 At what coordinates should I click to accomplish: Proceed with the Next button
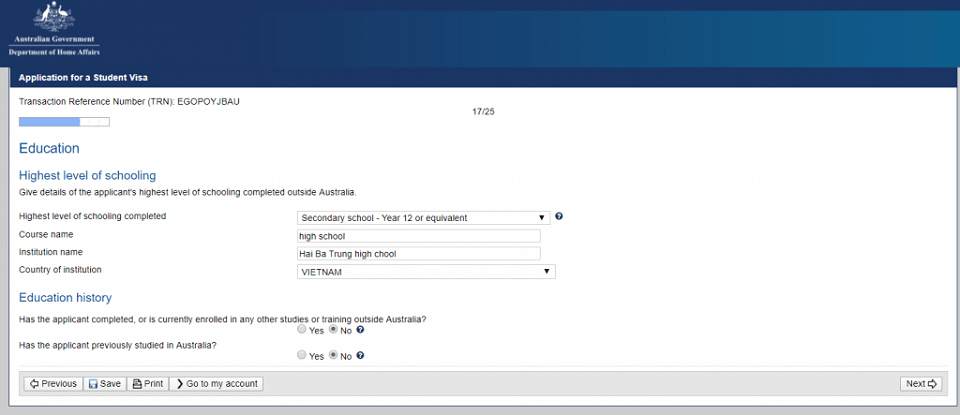(x=920, y=383)
